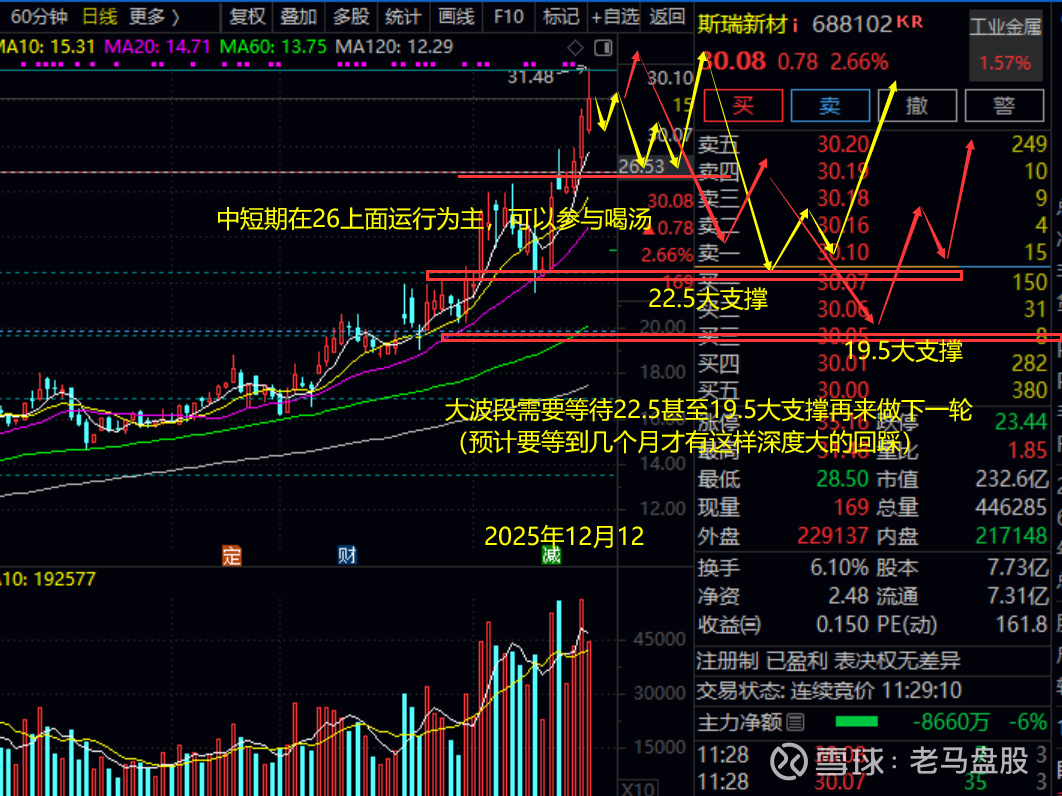The height and width of the screenshot is (796, 1062).
Task: Click the red 买 buy button
Action: (x=743, y=106)
